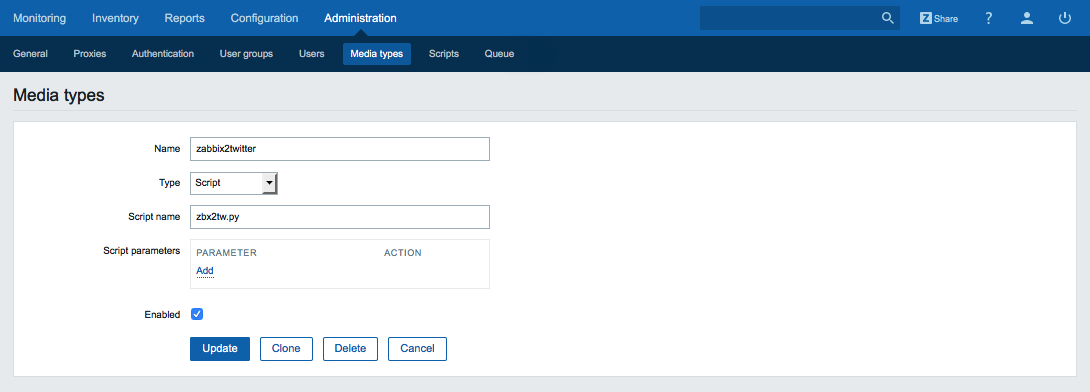The image size is (1090, 392).
Task: Focus the Name field with zabbix2twitter
Action: coord(340,149)
